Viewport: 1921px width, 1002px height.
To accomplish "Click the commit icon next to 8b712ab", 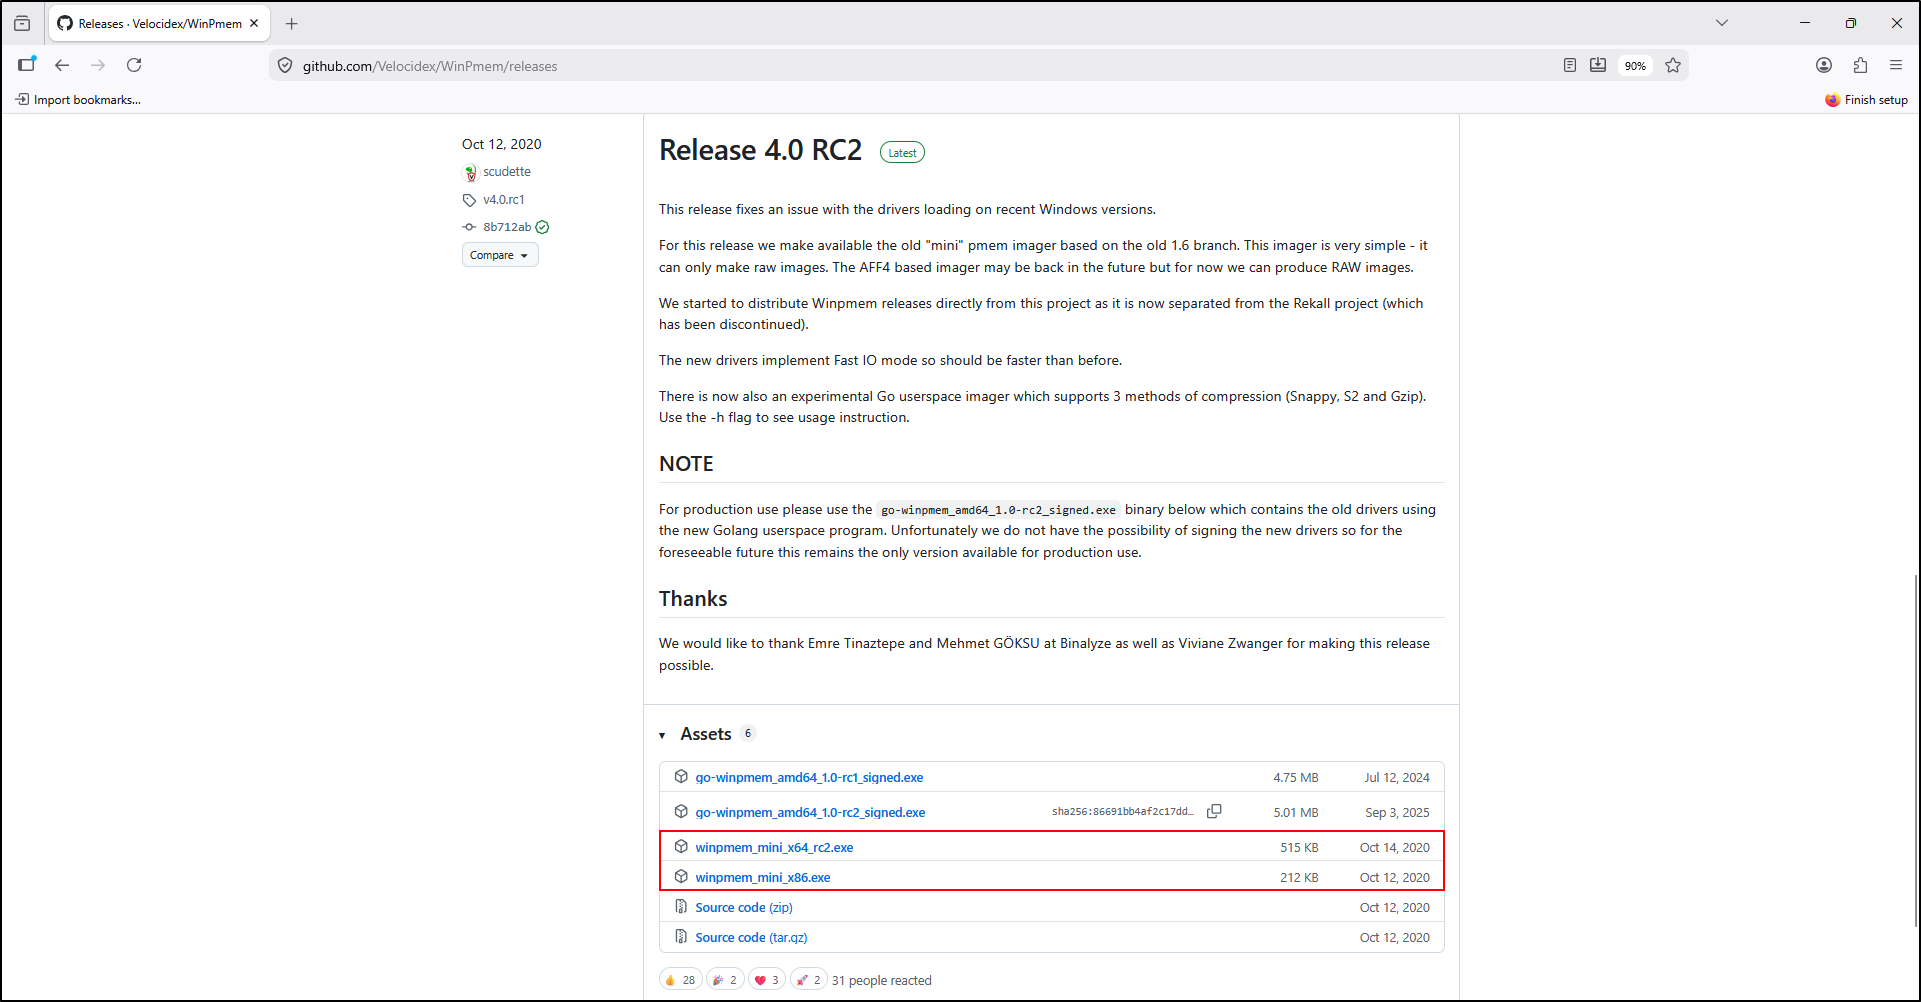I will coord(469,227).
